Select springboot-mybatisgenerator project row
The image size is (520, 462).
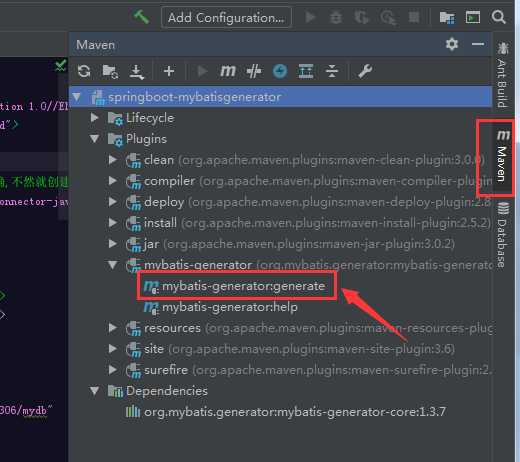(x=281, y=97)
